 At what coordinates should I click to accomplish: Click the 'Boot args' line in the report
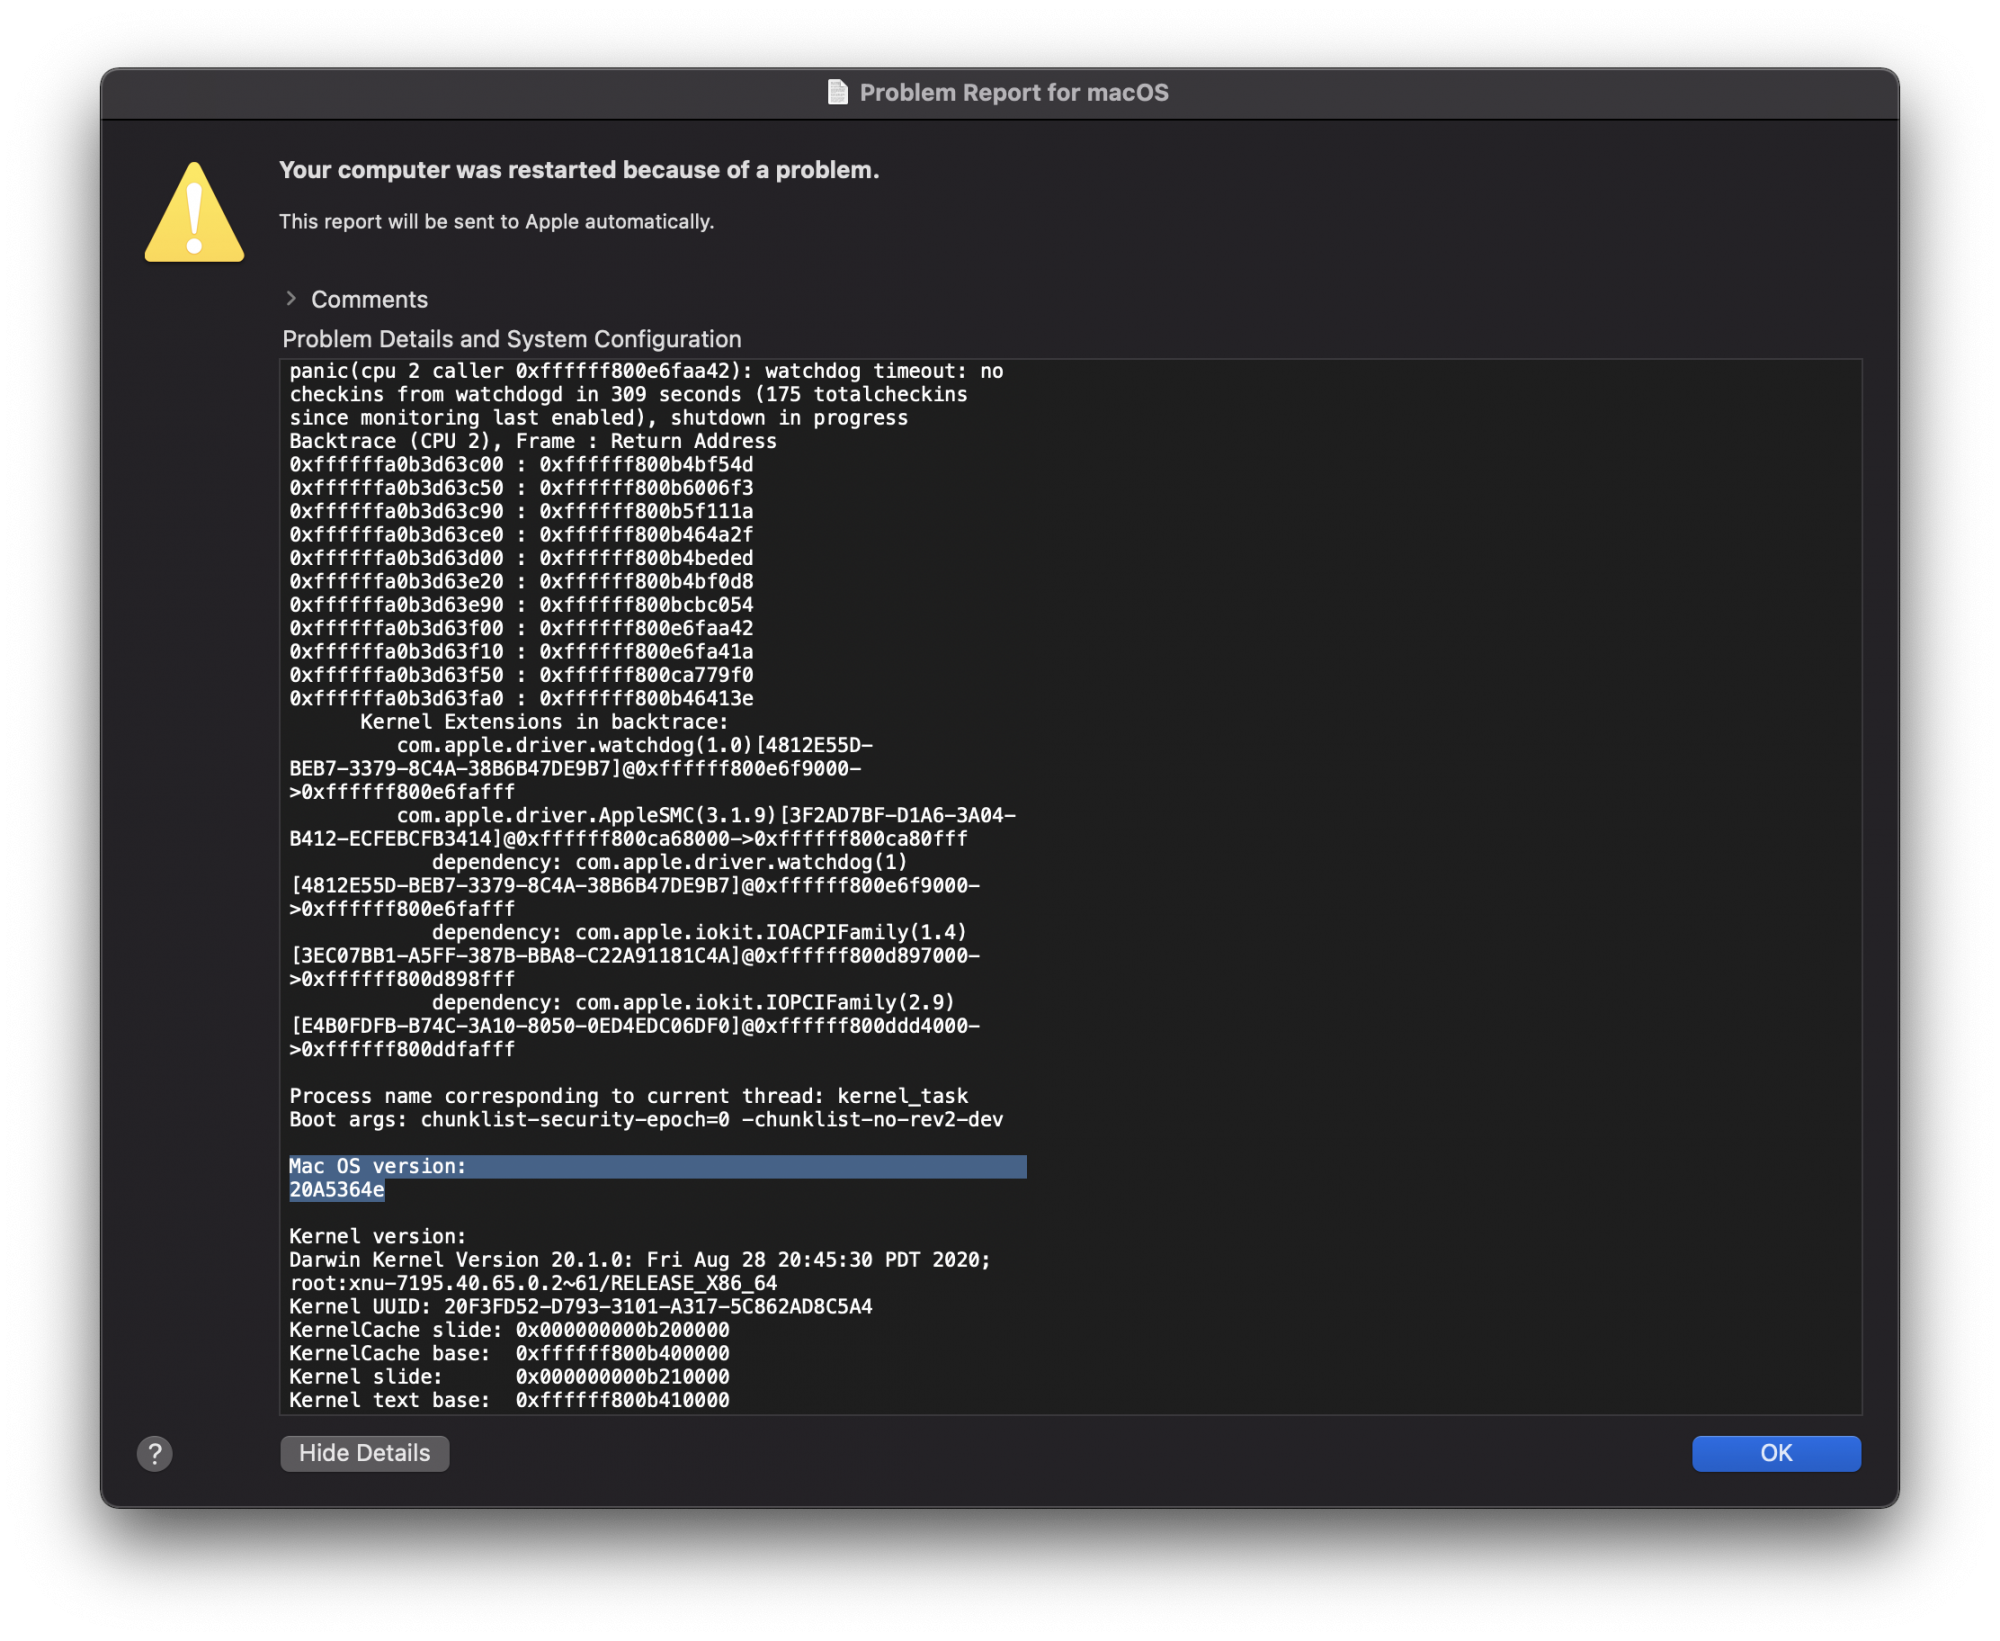click(646, 1120)
